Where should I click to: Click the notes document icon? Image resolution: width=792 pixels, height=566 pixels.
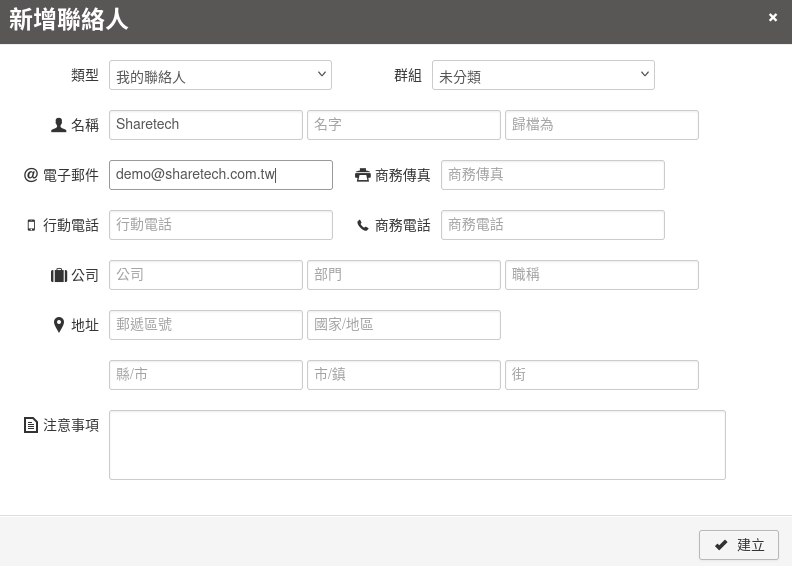pos(31,425)
